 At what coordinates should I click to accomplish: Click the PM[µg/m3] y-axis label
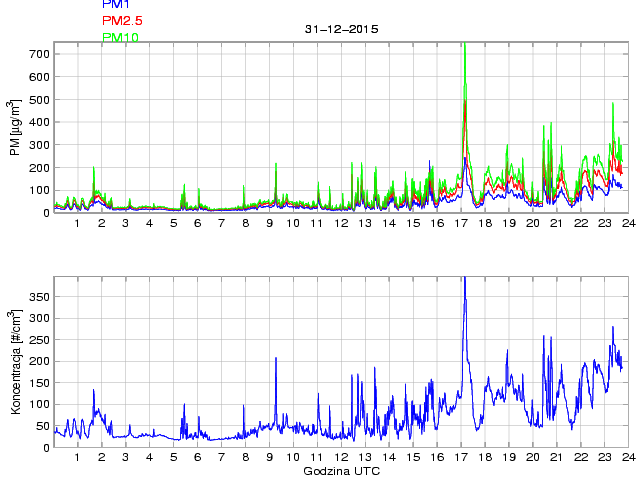coord(16,127)
